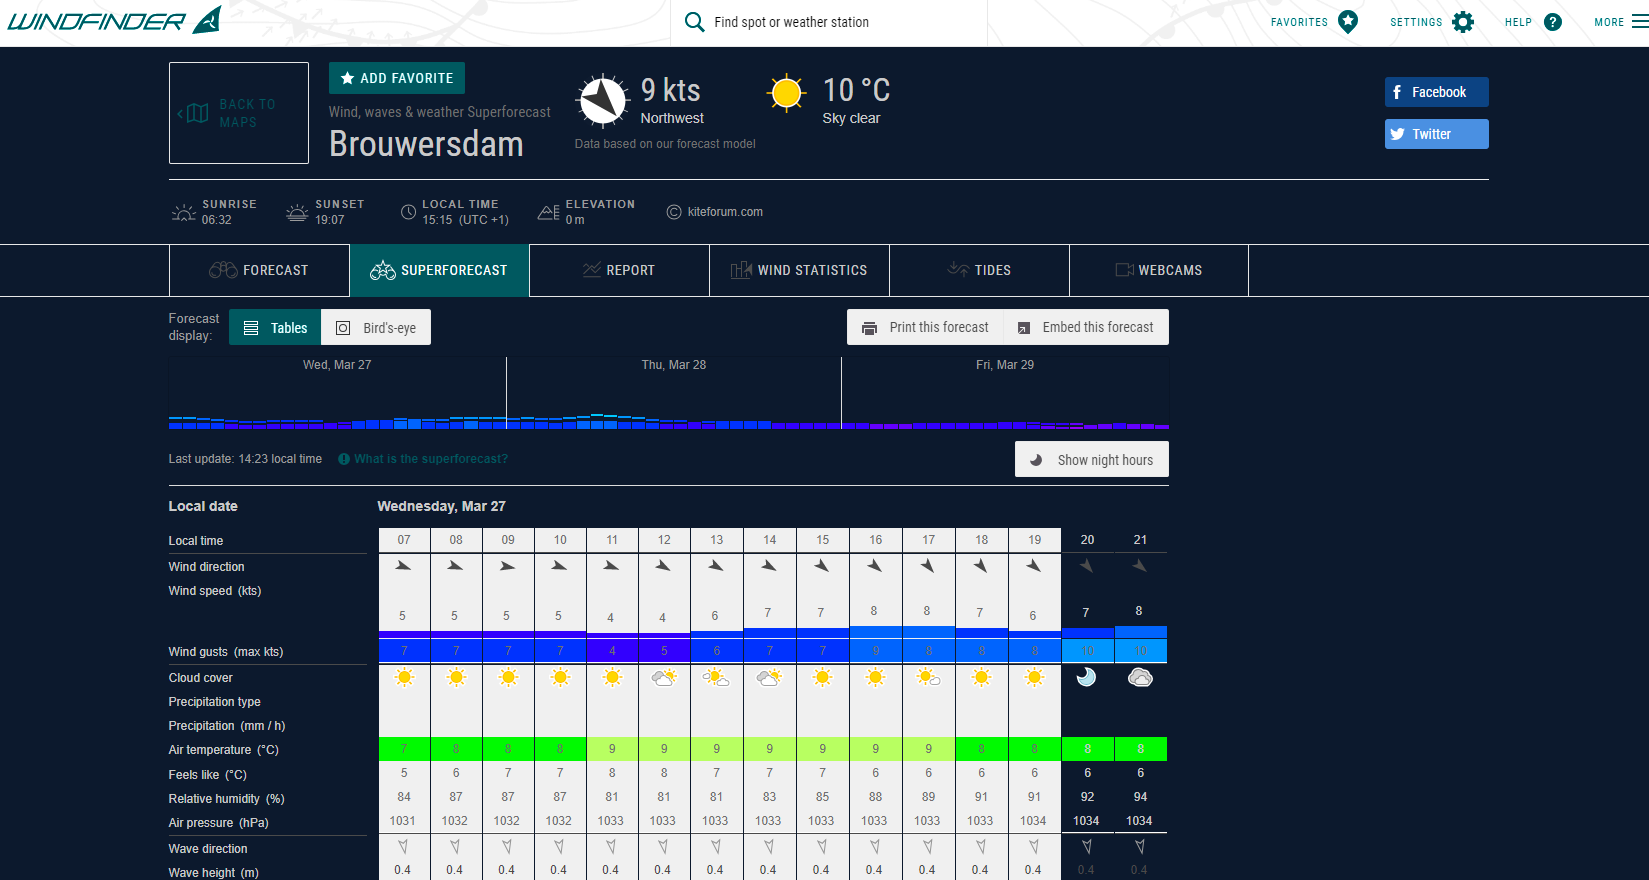1649x880 pixels.
Task: Open kiteforum.com link
Action: pyautogui.click(x=724, y=212)
